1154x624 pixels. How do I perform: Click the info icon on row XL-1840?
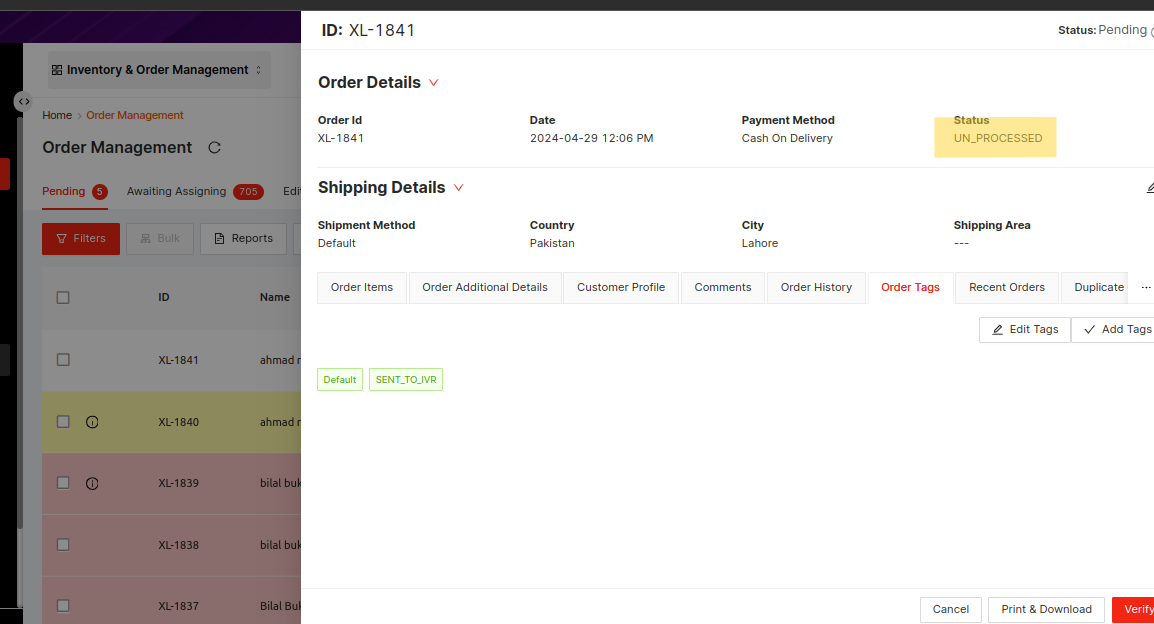pos(92,422)
